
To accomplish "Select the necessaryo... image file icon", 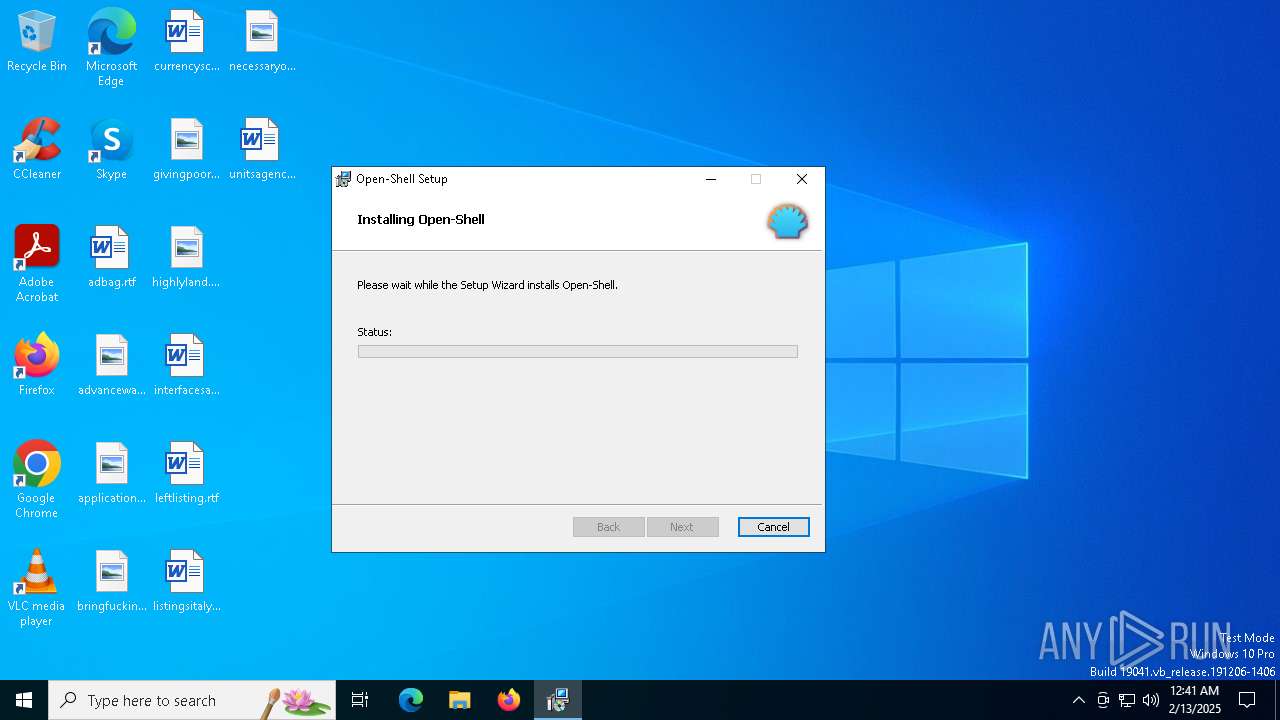I will click(x=262, y=42).
